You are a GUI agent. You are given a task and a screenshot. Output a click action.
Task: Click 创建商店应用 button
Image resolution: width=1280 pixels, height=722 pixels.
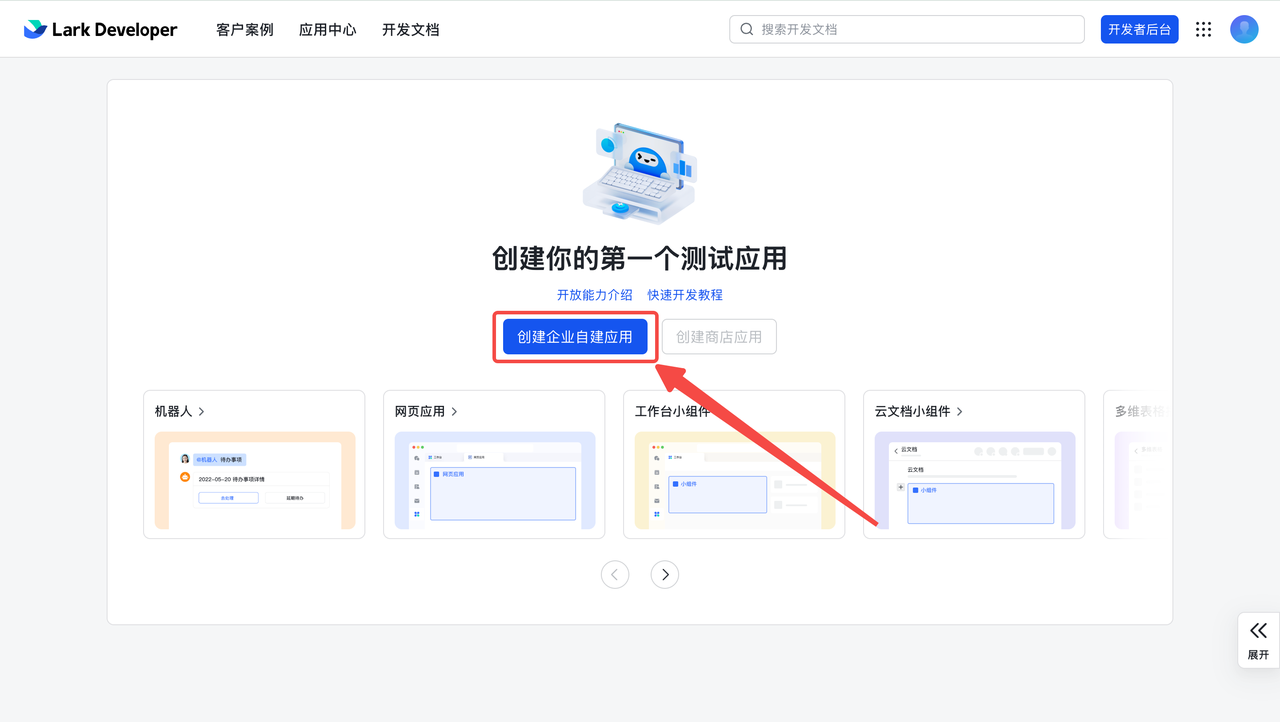[719, 337]
